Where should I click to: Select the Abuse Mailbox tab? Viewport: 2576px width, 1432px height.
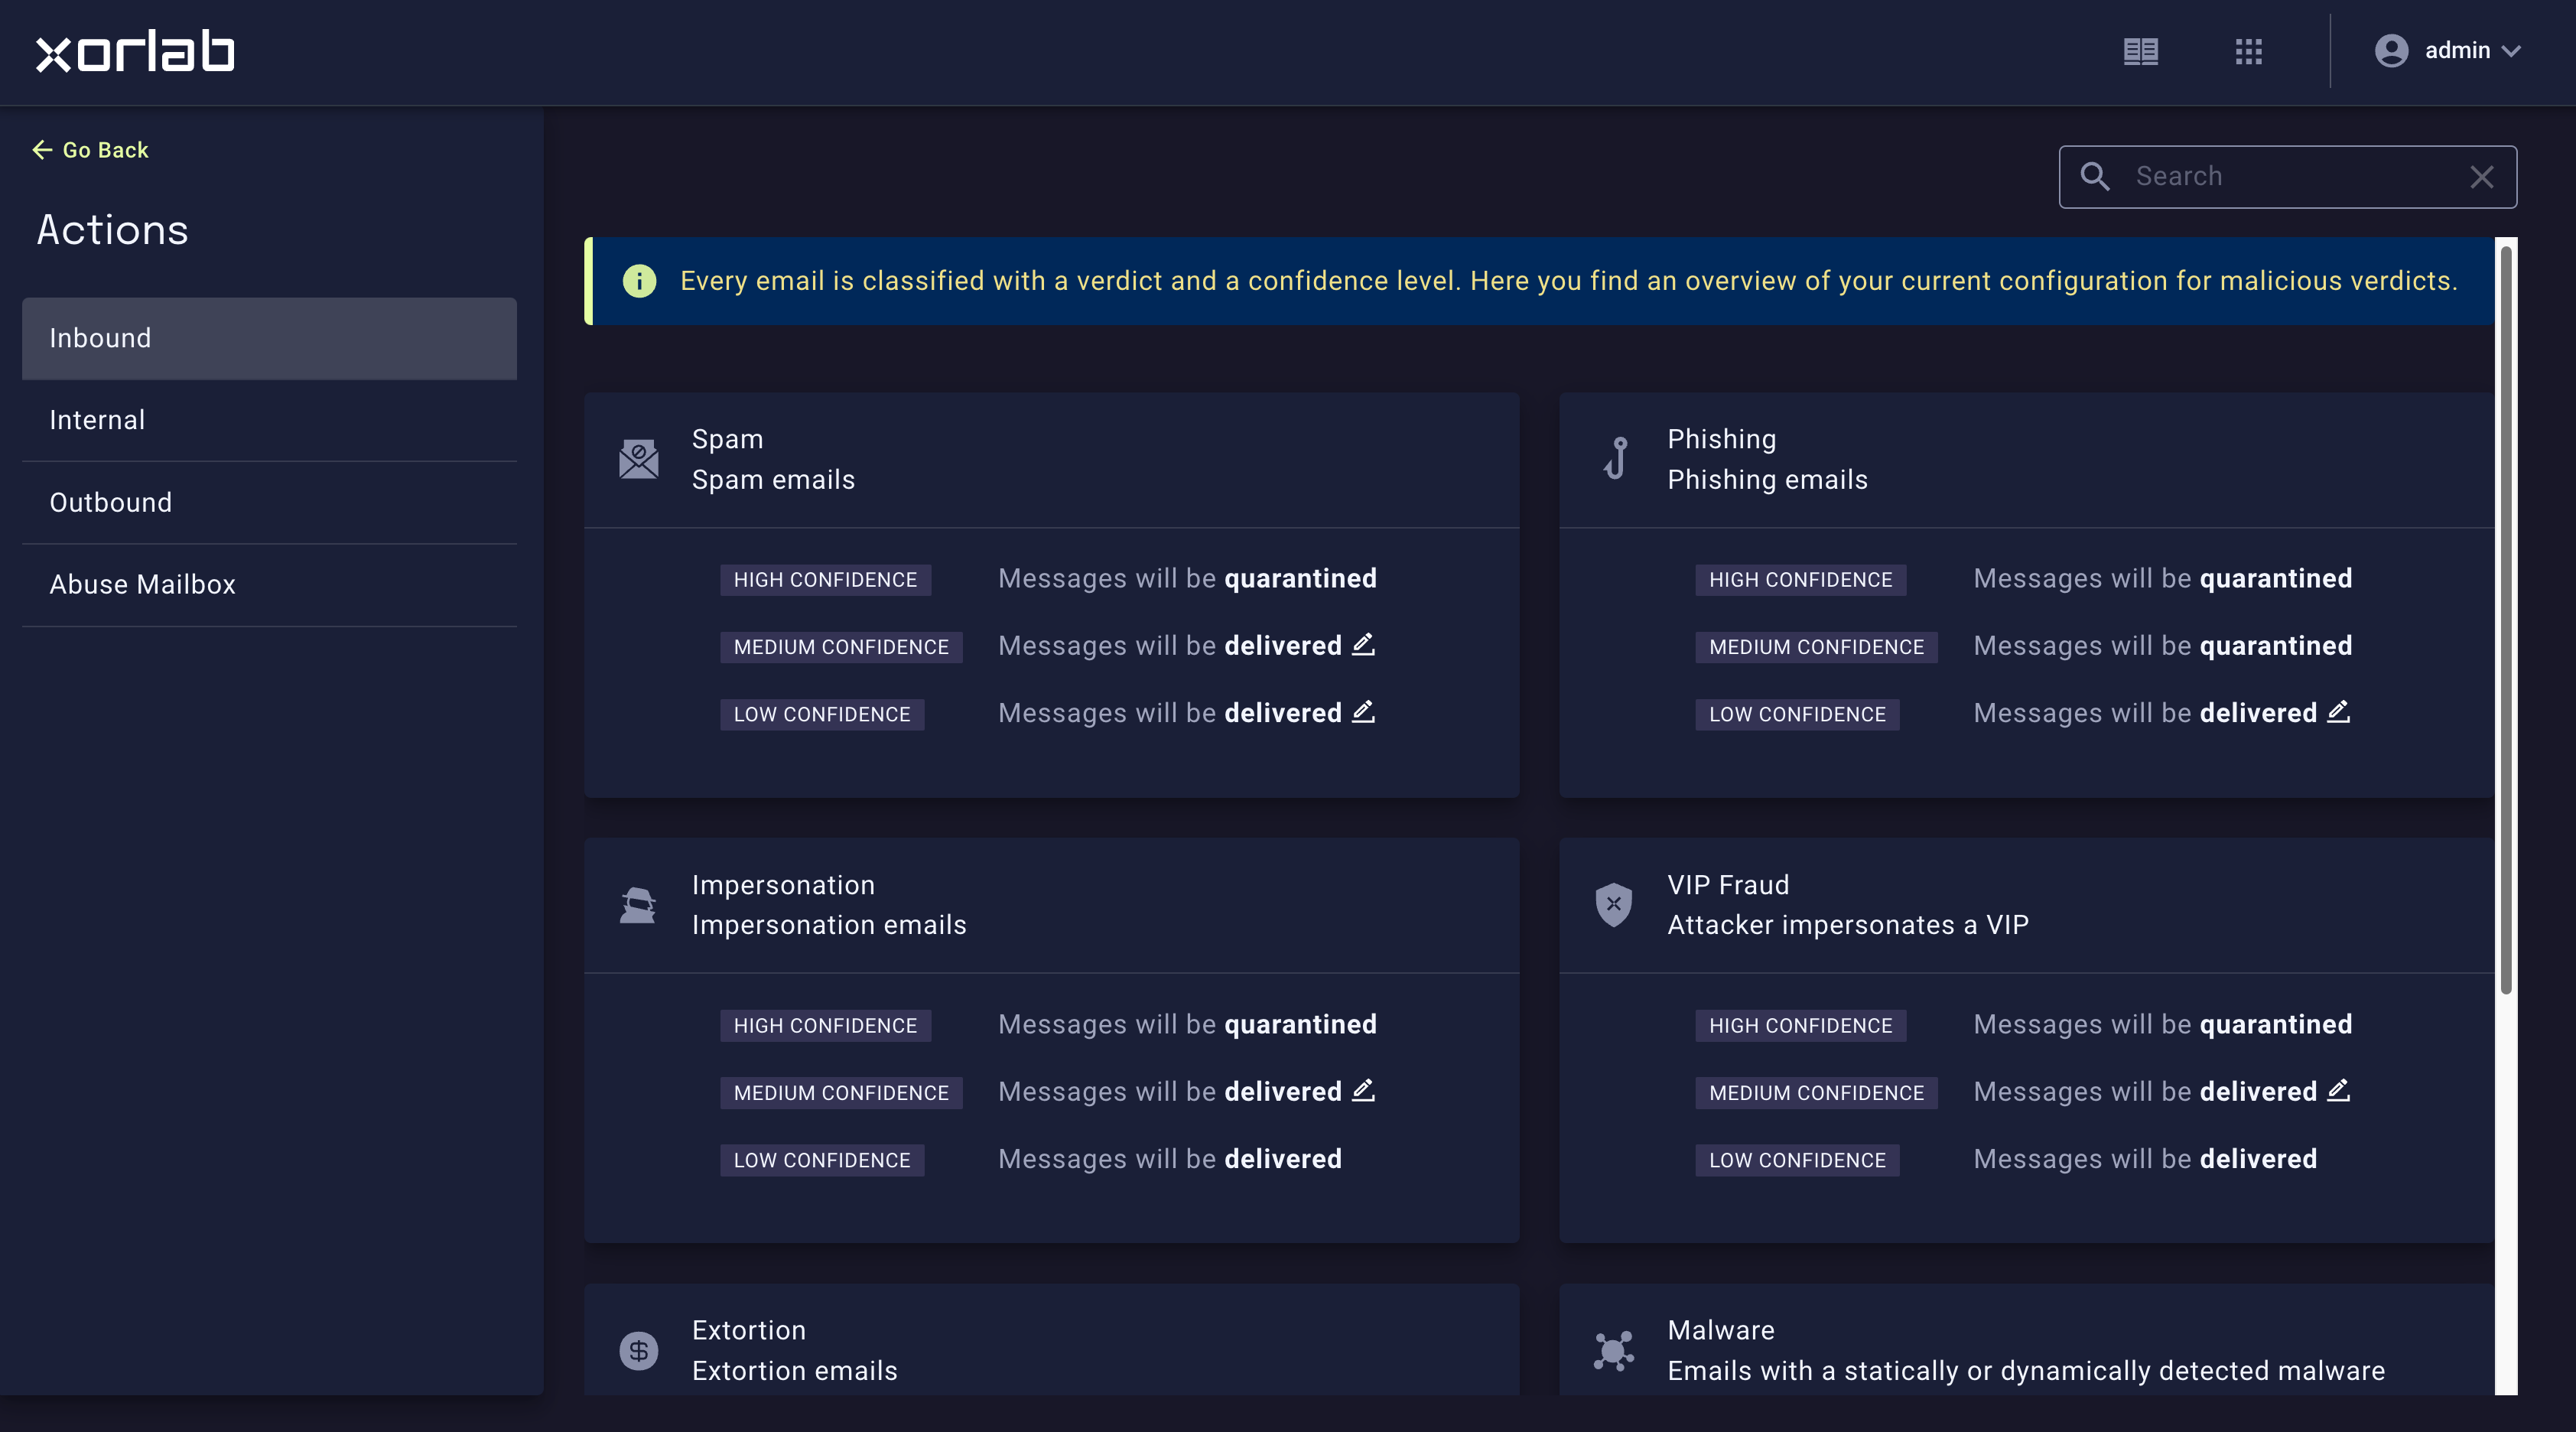[269, 585]
